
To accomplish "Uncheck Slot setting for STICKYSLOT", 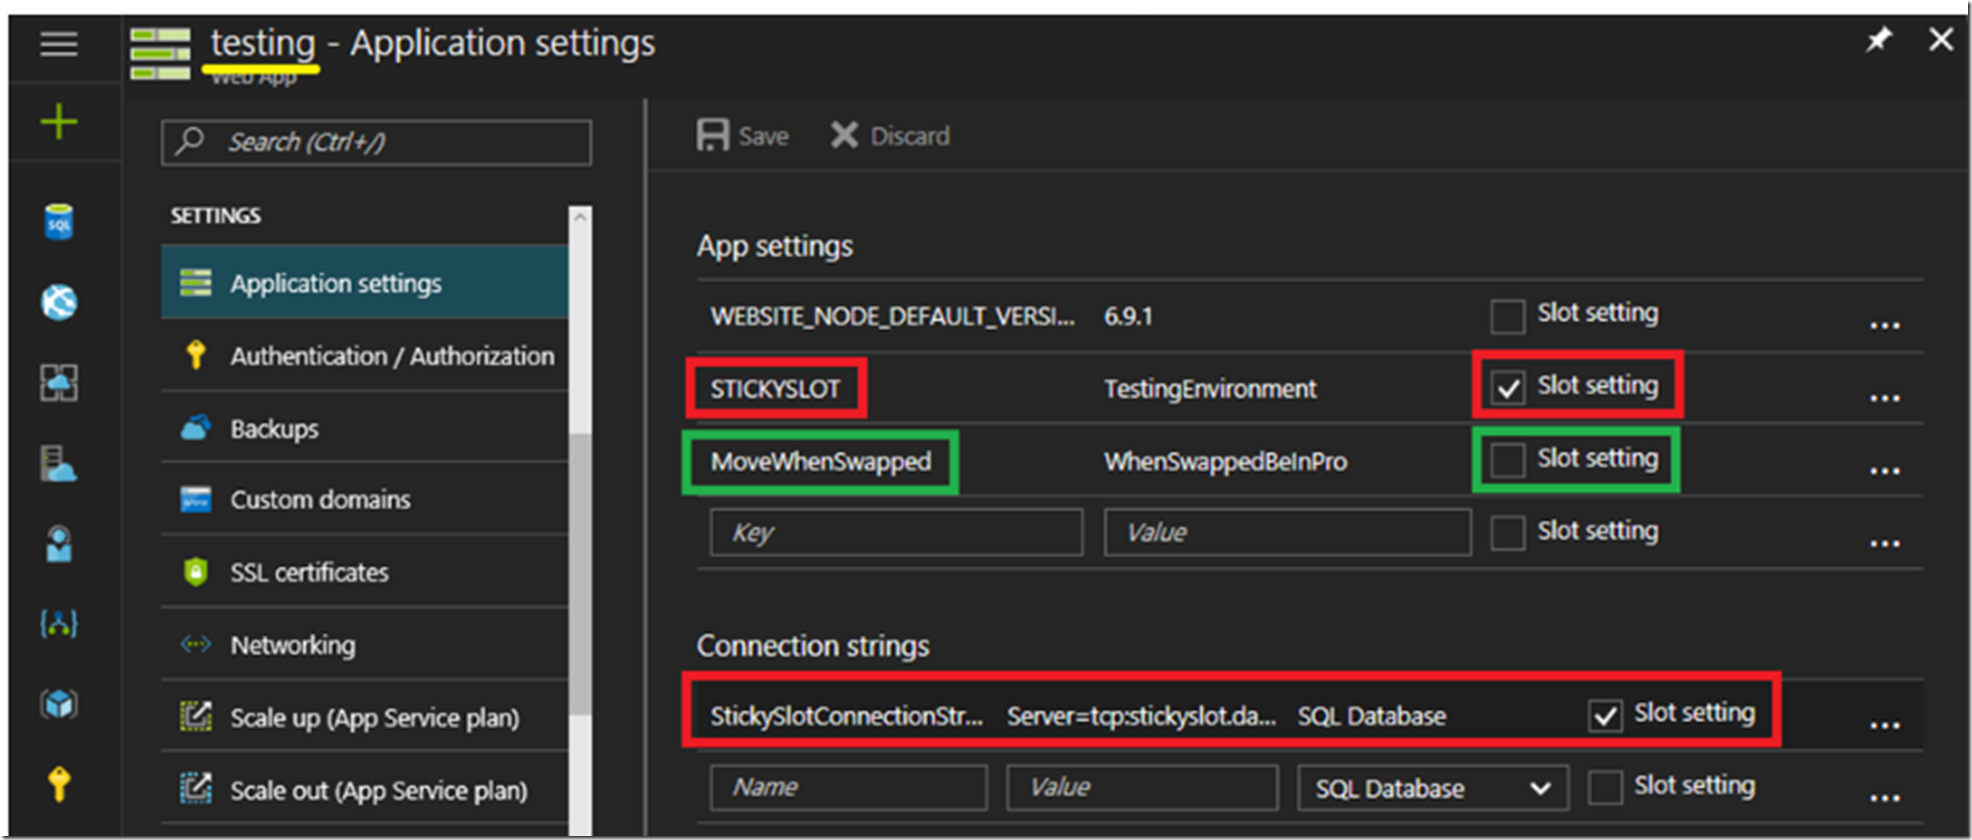I will click(1508, 388).
